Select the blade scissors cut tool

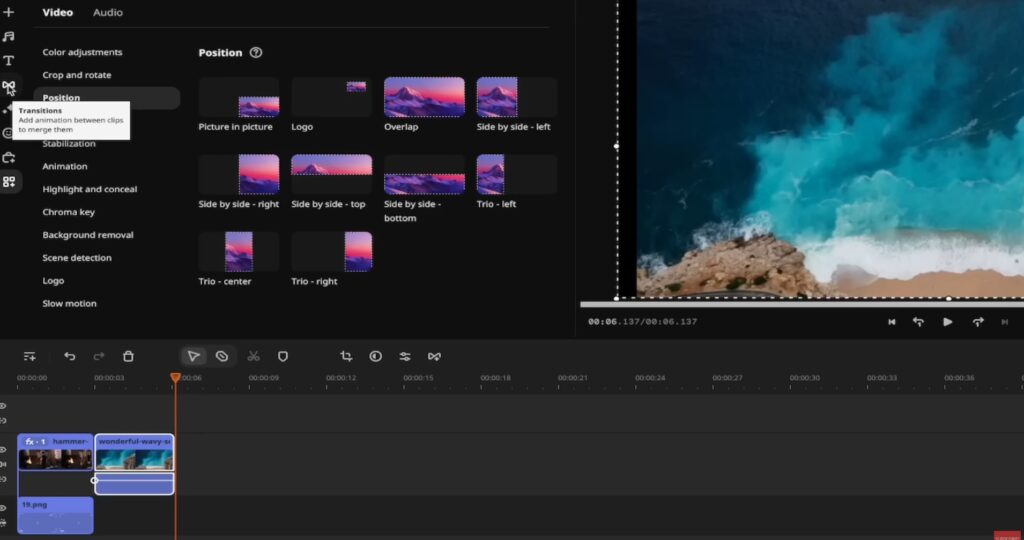click(253, 356)
